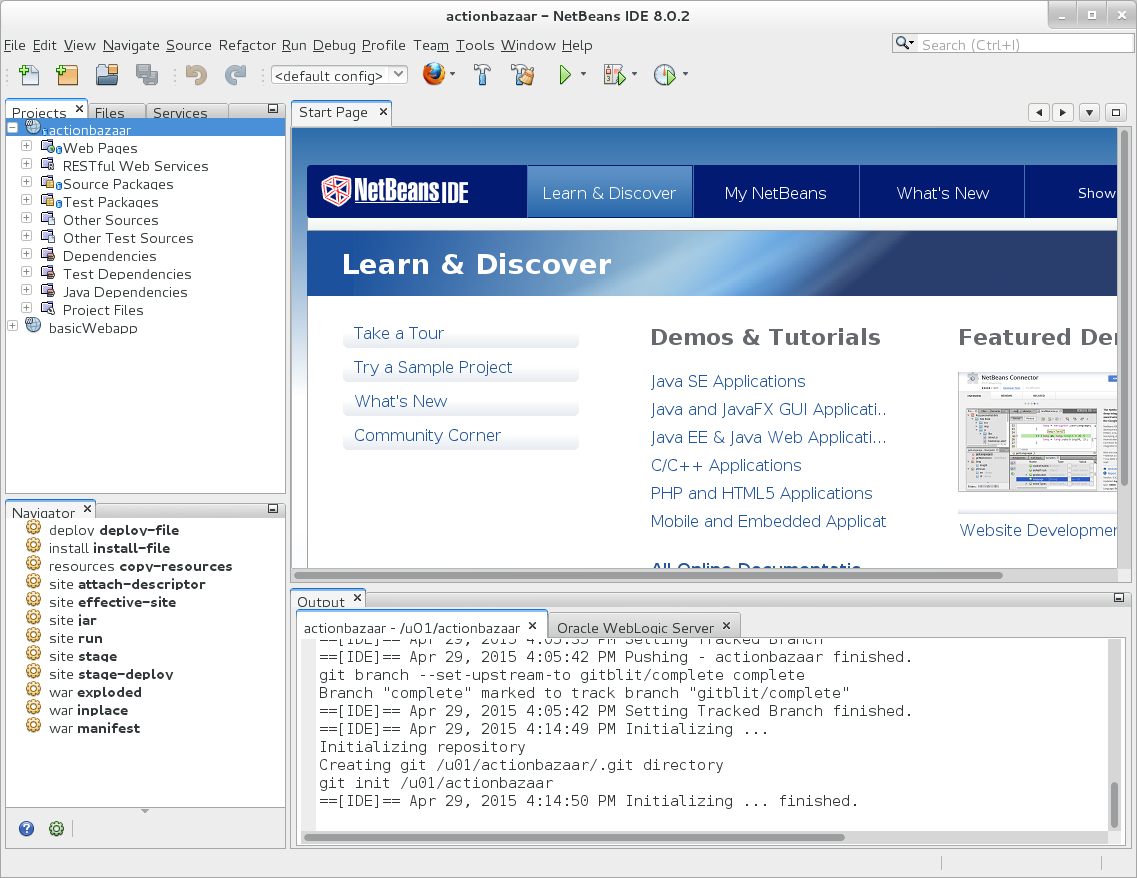
Task: Click the help icon in Navigator panel
Action: pyautogui.click(x=26, y=828)
